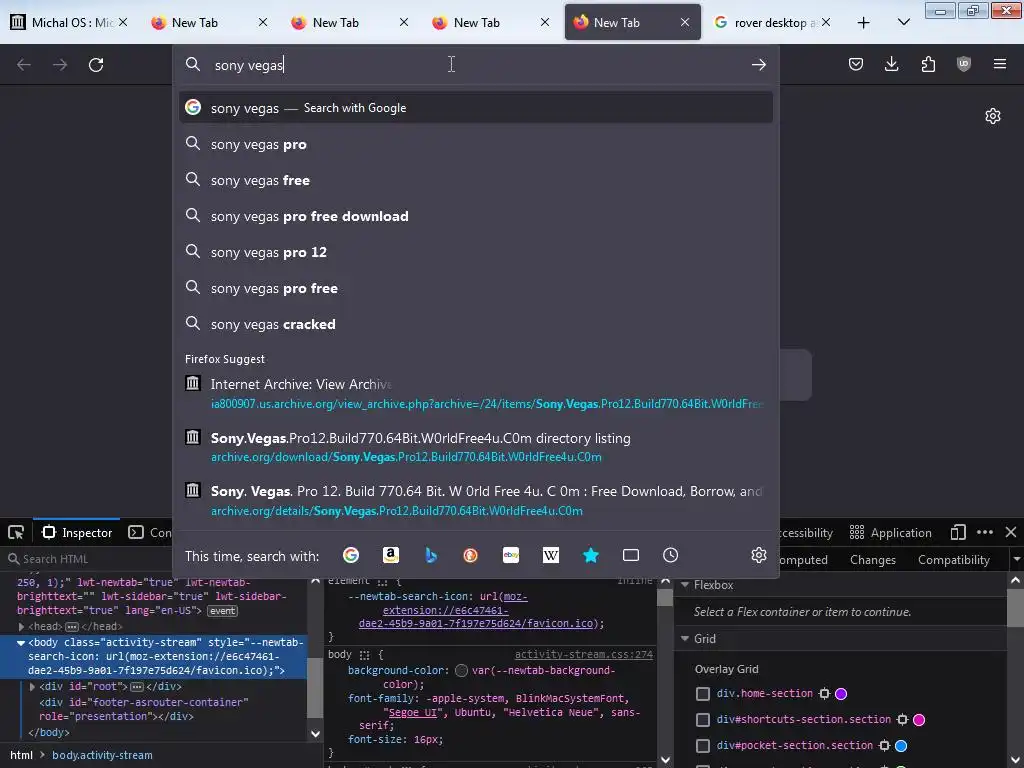This screenshot has width=1024, height=768.
Task: Close the rover desktop tab
Action: click(x=825, y=22)
